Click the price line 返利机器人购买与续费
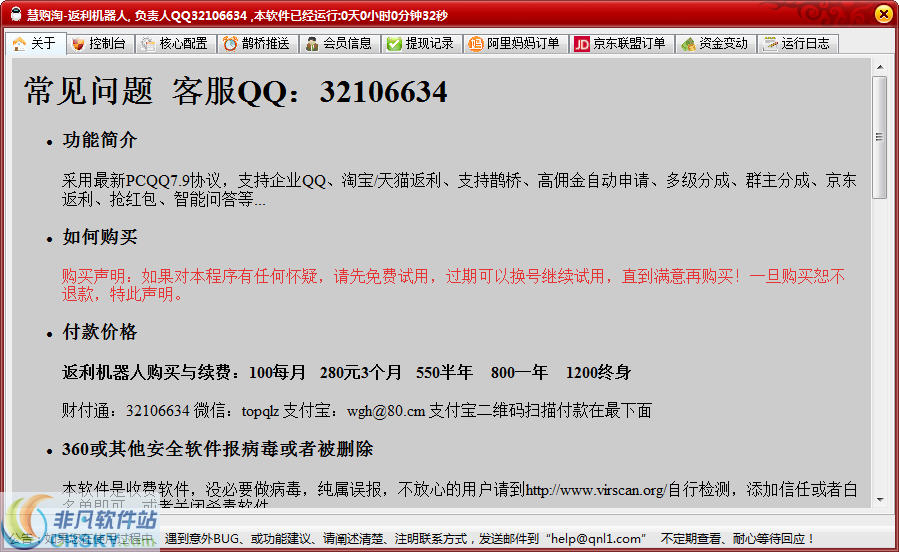 click(x=346, y=373)
